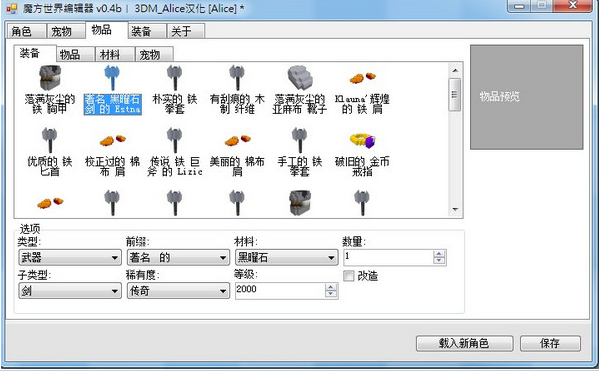The width and height of the screenshot is (599, 371).
Task: Switch to the top-level 宠物 tab
Action: tap(65, 31)
